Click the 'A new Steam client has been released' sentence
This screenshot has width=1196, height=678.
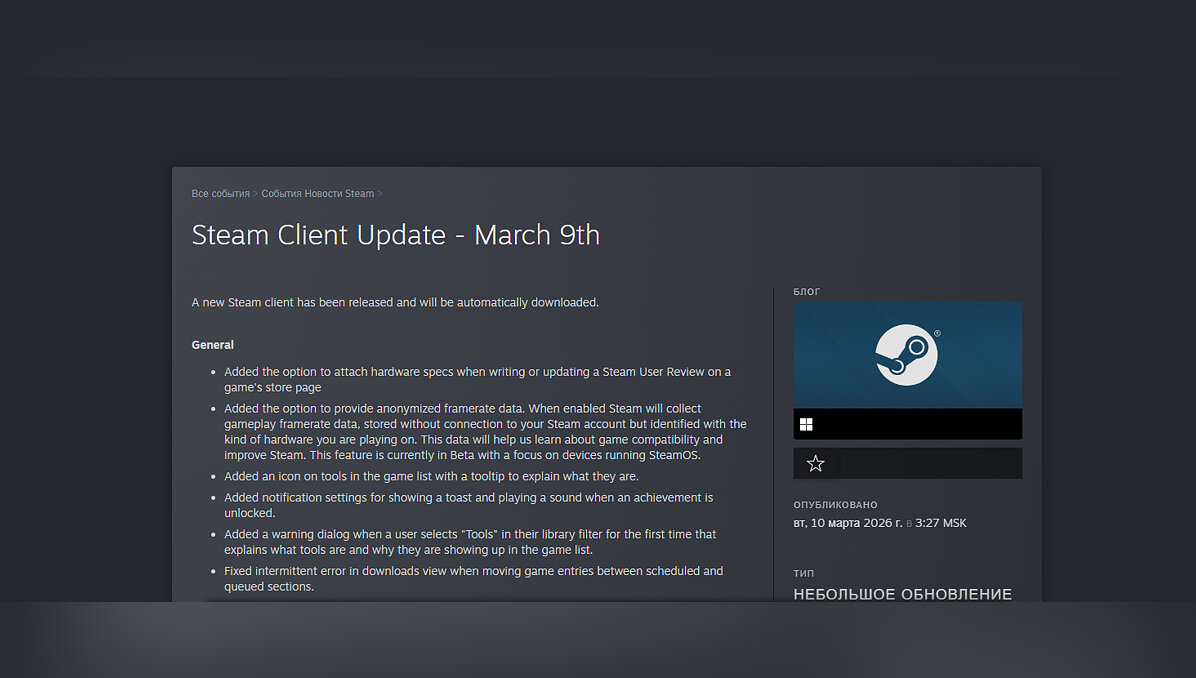click(x=395, y=303)
